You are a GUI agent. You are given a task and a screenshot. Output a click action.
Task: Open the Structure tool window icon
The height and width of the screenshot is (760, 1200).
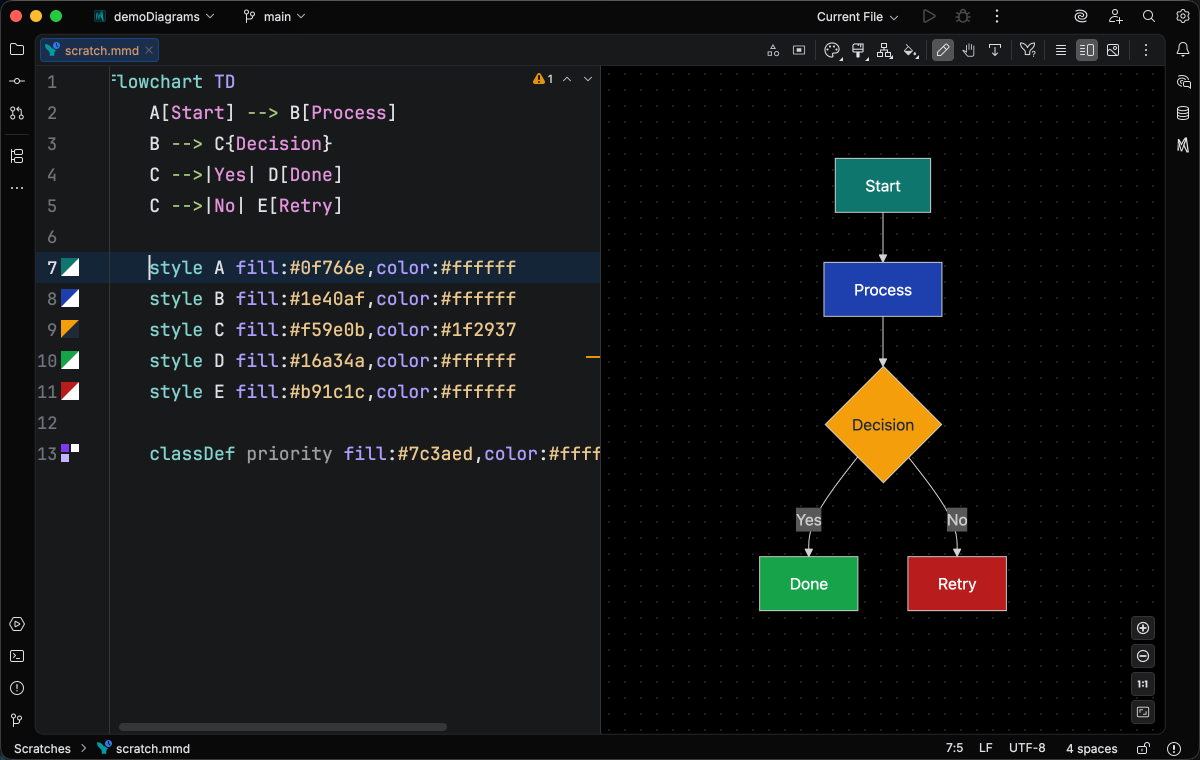tap(16, 156)
